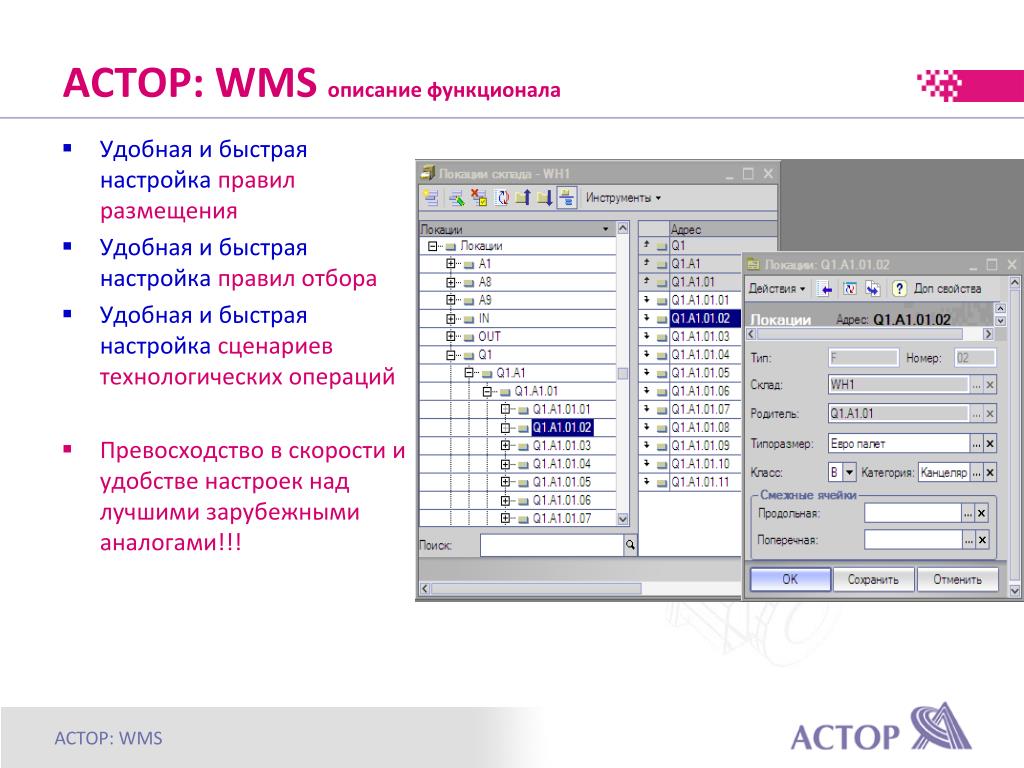Open the selection button for Категория
This screenshot has height=768, width=1024.
click(976, 472)
